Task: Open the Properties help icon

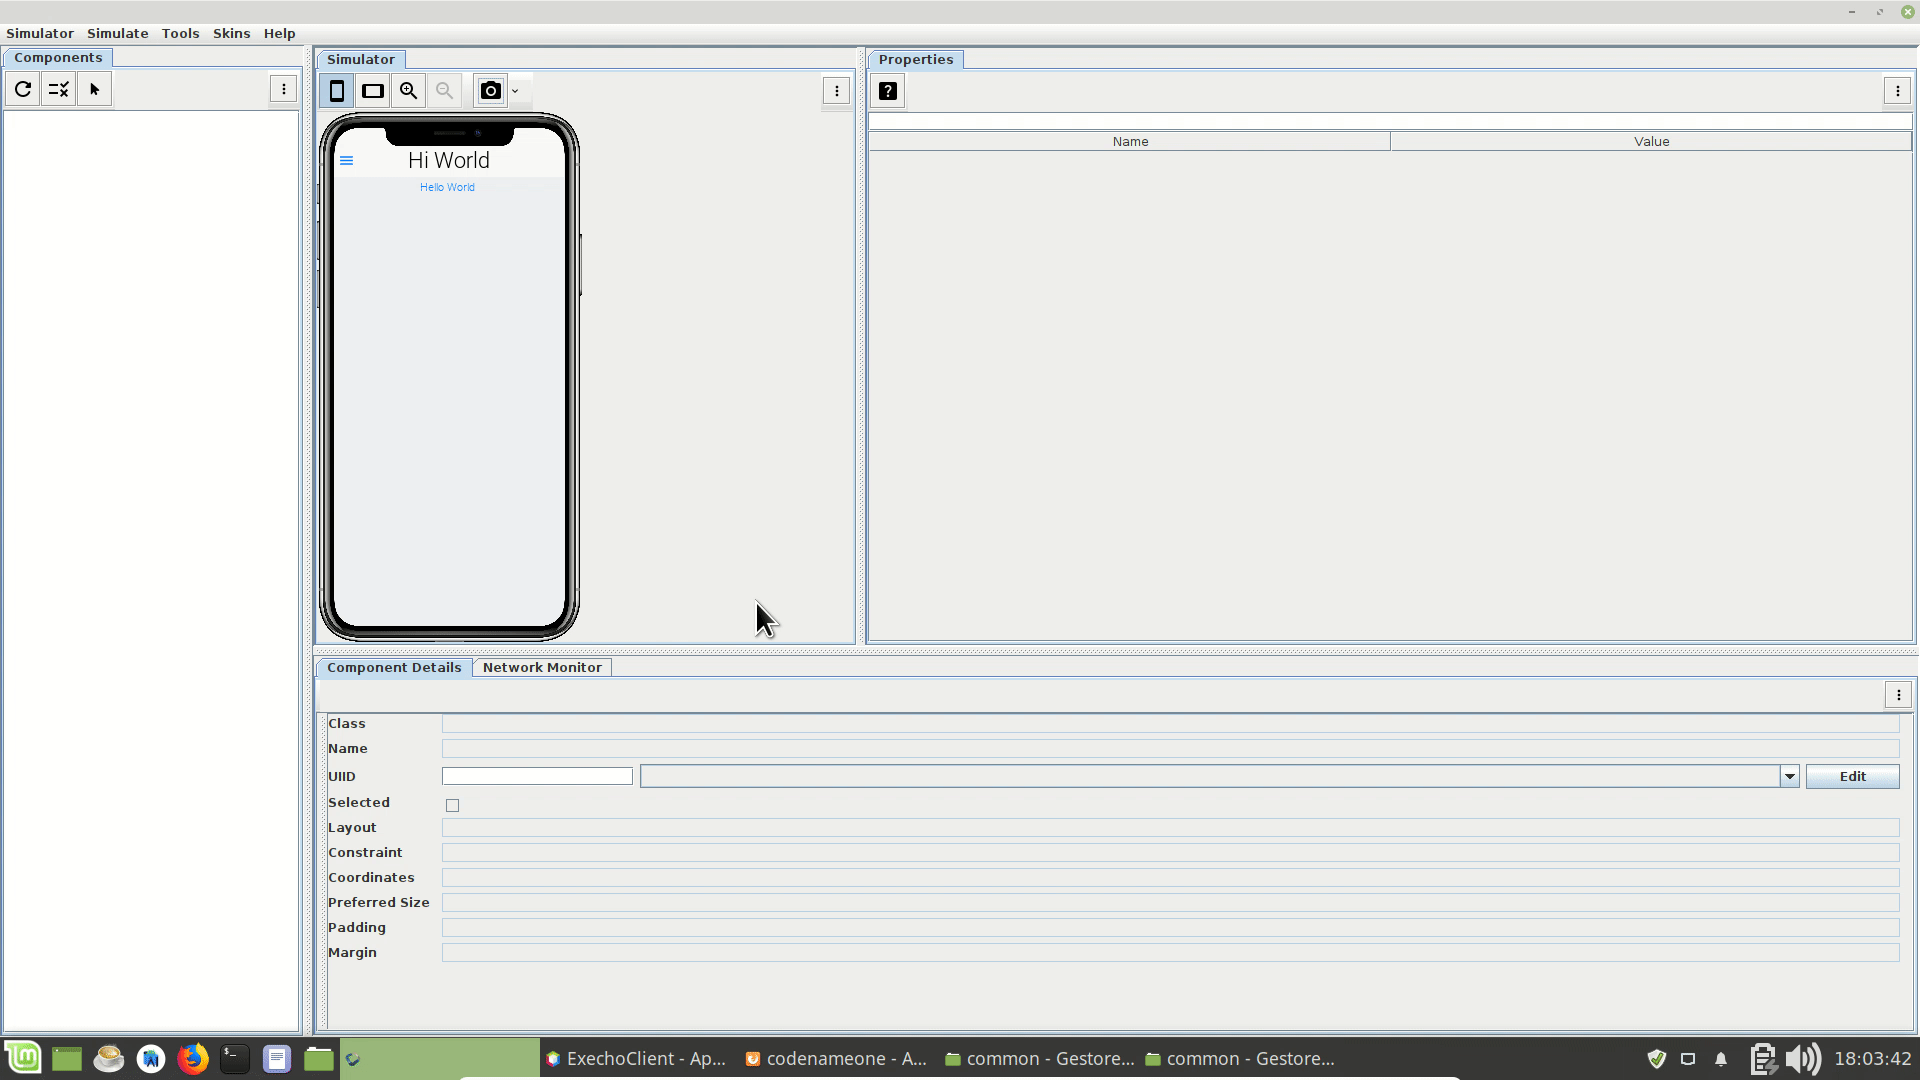Action: click(x=888, y=90)
